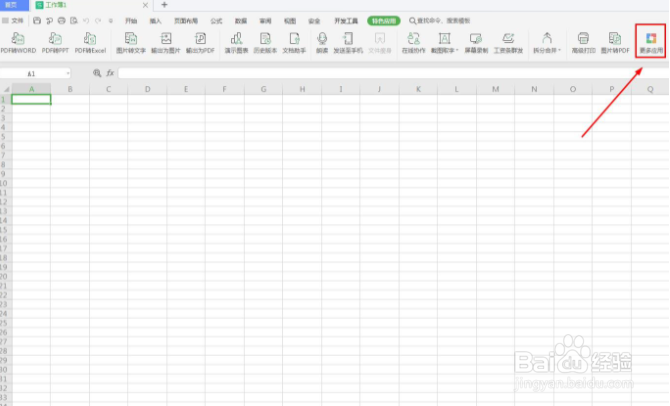Open the PDF转PPT converter
670x406 pixels.
(x=55, y=43)
